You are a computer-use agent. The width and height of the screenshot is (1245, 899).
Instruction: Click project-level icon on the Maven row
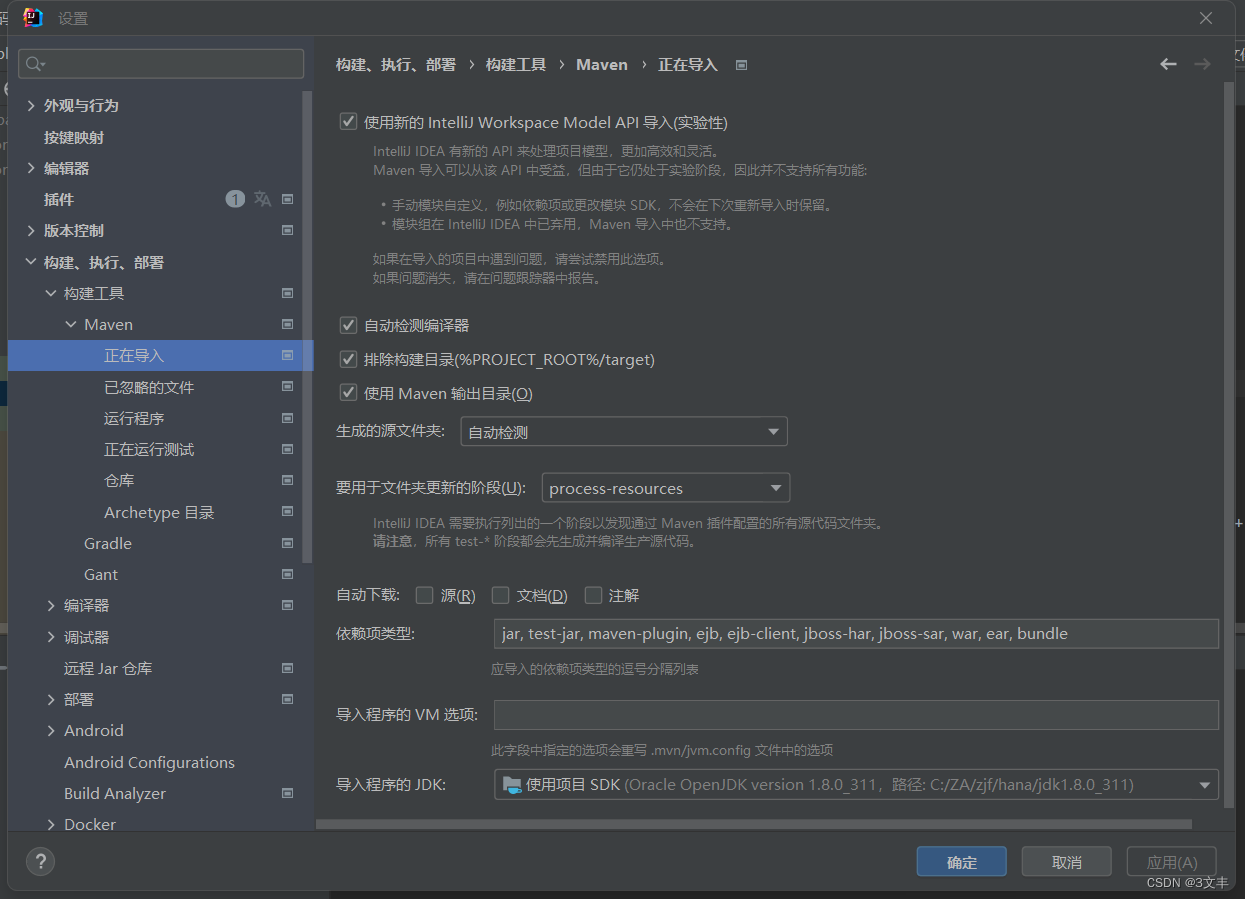(288, 324)
